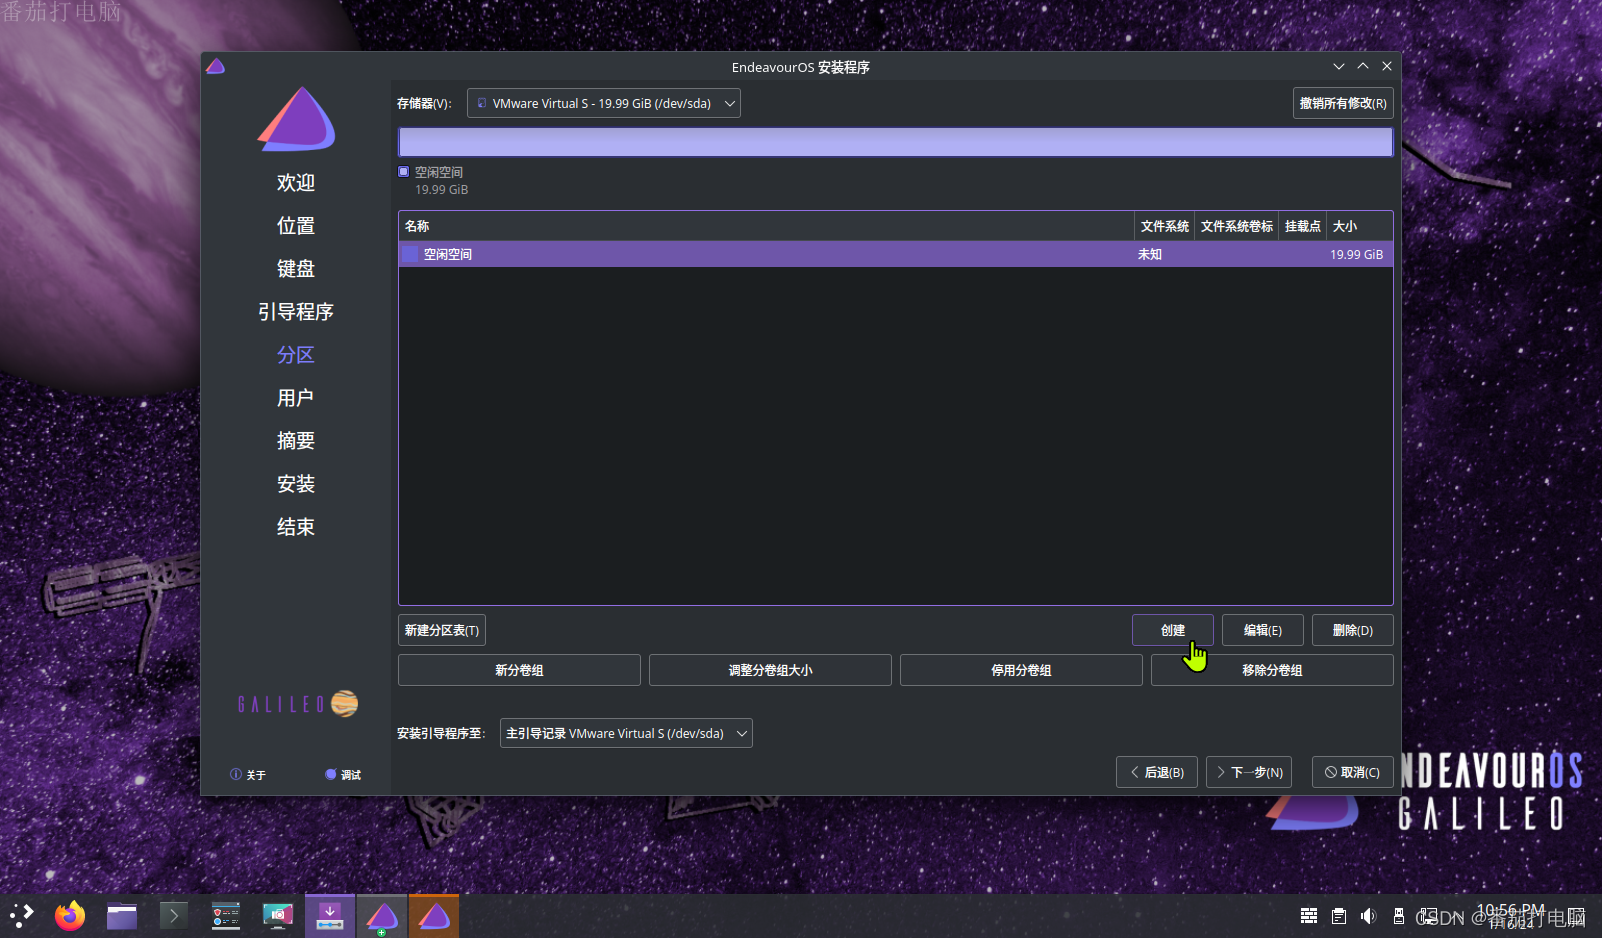Switch to the installer download taskbar item
The image size is (1602, 938).
coord(330,915)
